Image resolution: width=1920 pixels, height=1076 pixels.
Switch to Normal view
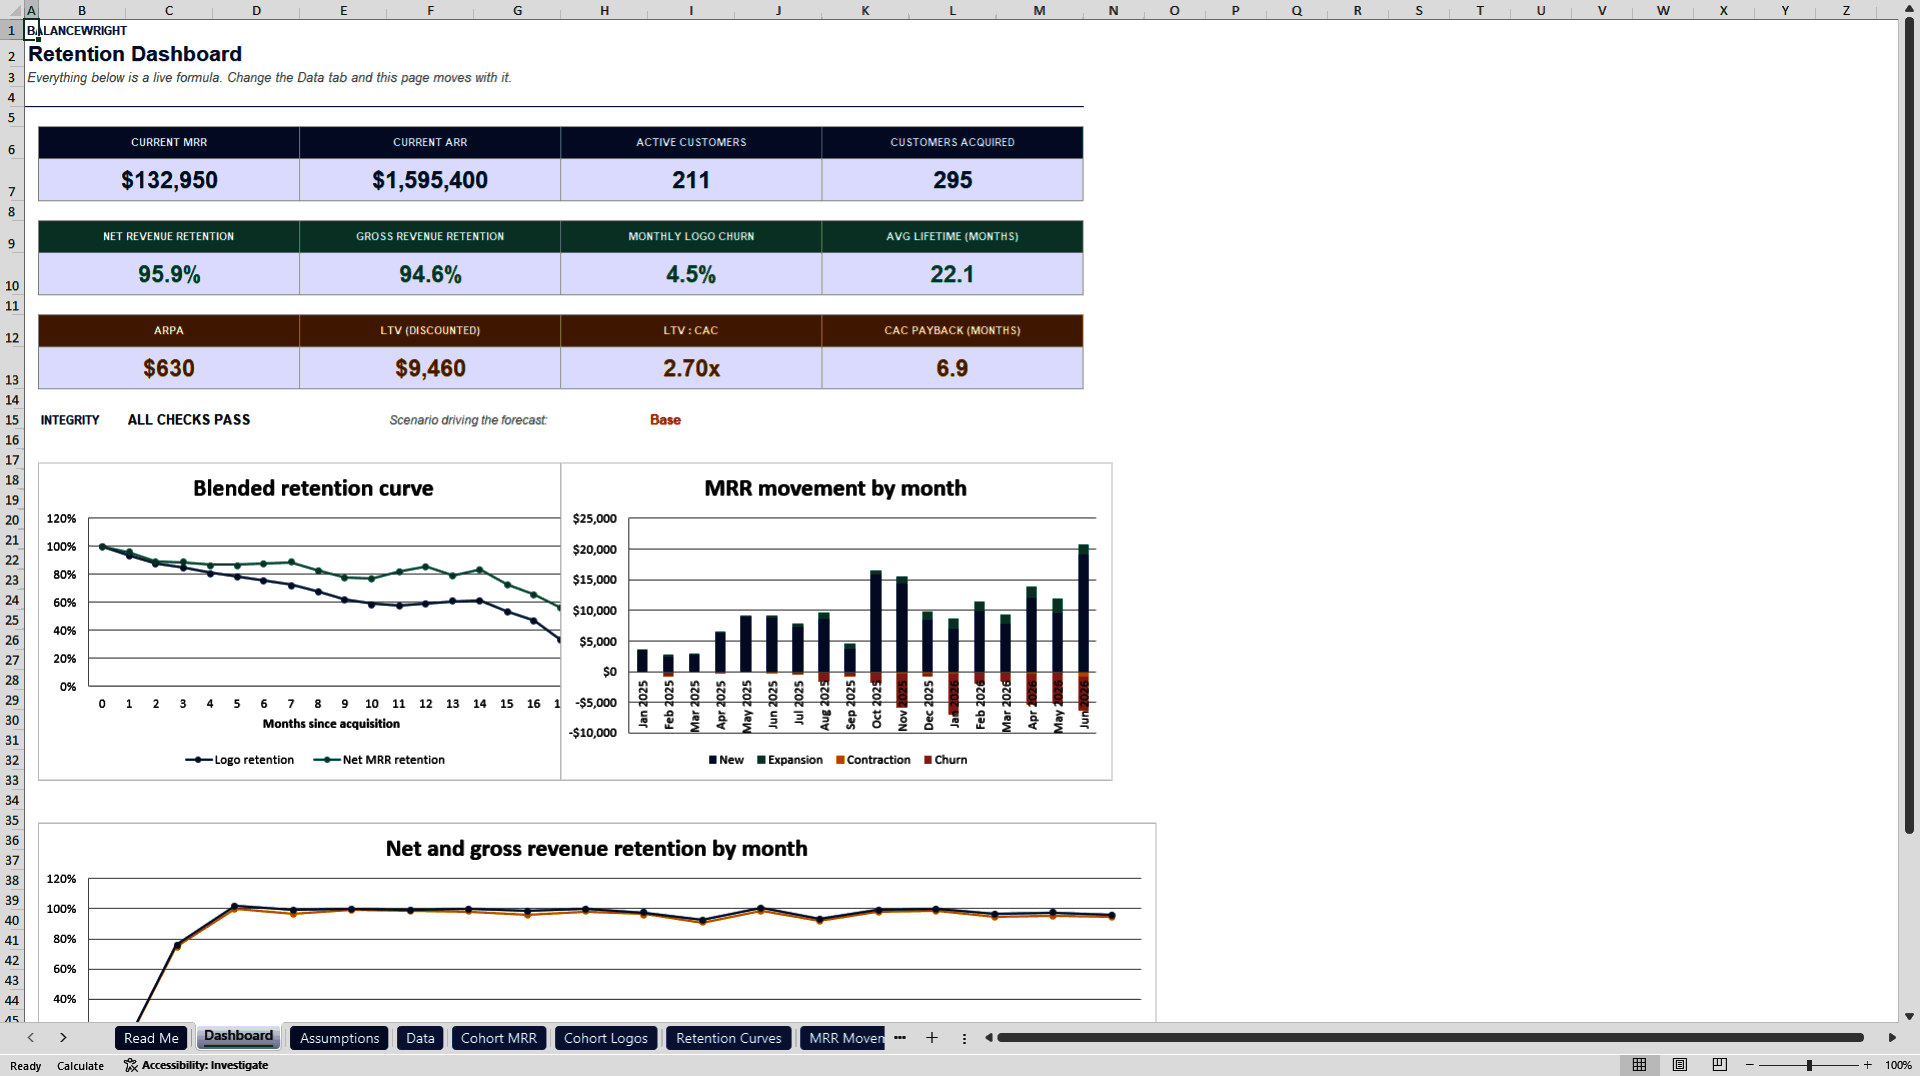(x=1639, y=1065)
